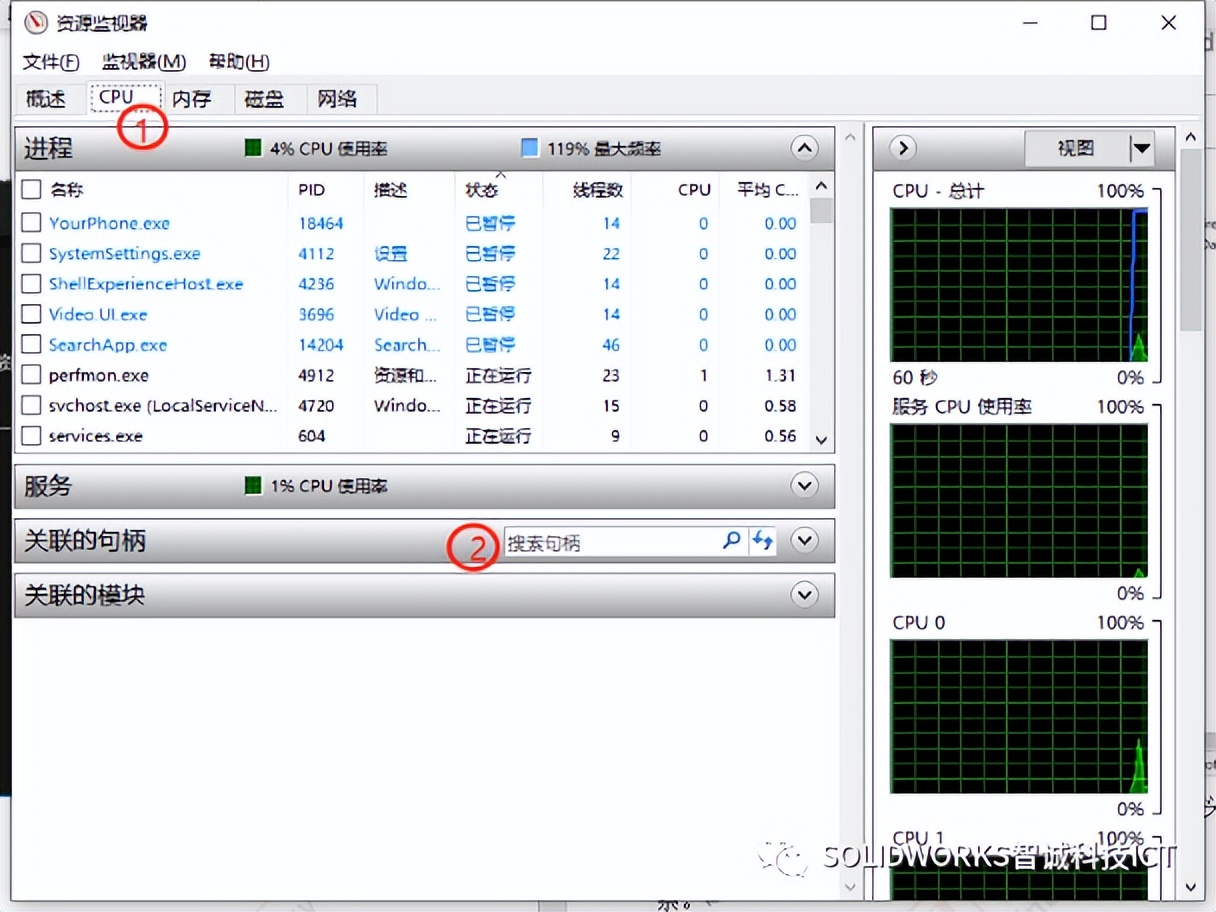Check the services.exe checkbox
The image size is (1216, 912).
pyautogui.click(x=31, y=436)
